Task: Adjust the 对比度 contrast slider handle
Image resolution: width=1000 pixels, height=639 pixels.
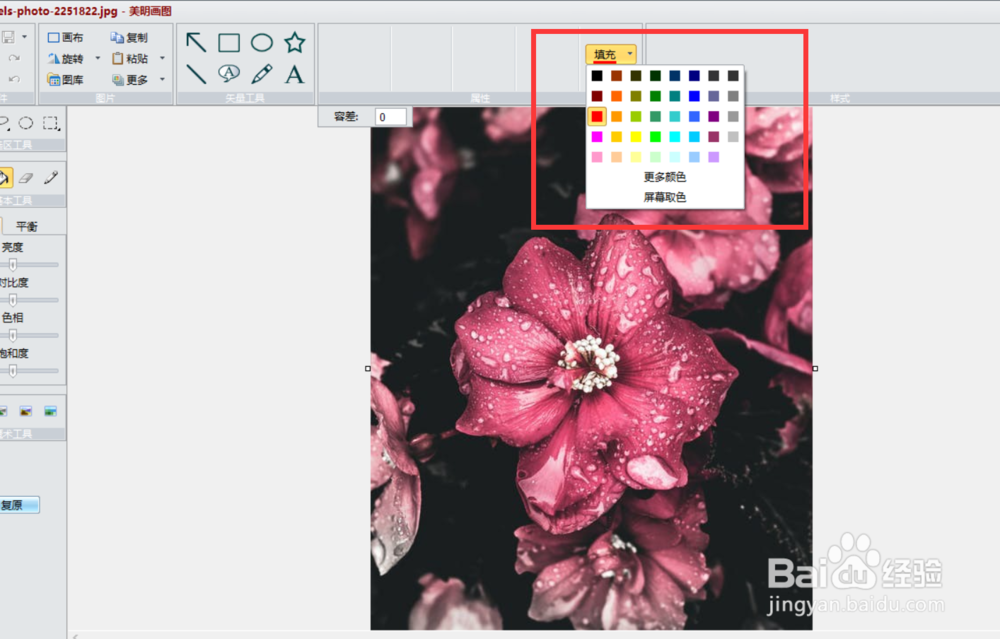Action: 13,300
